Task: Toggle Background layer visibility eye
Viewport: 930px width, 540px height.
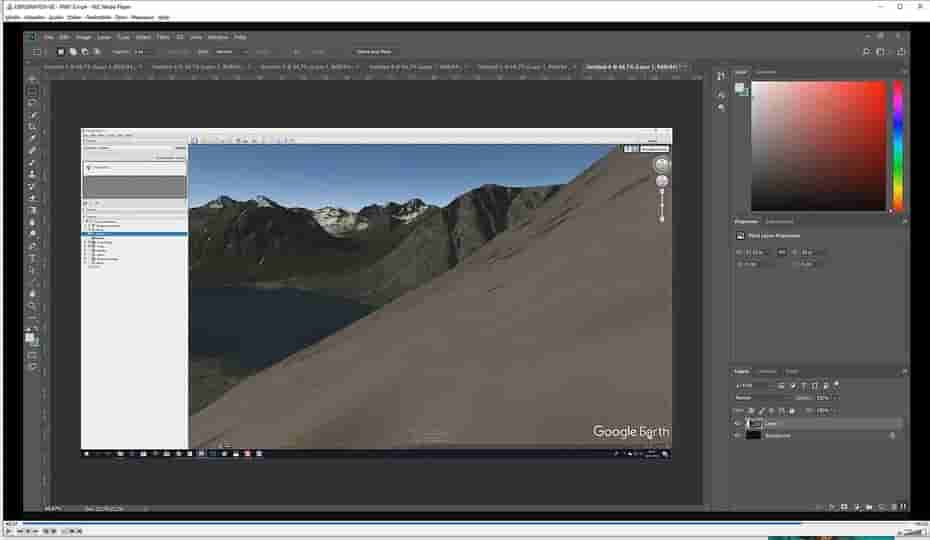Action: click(738, 435)
